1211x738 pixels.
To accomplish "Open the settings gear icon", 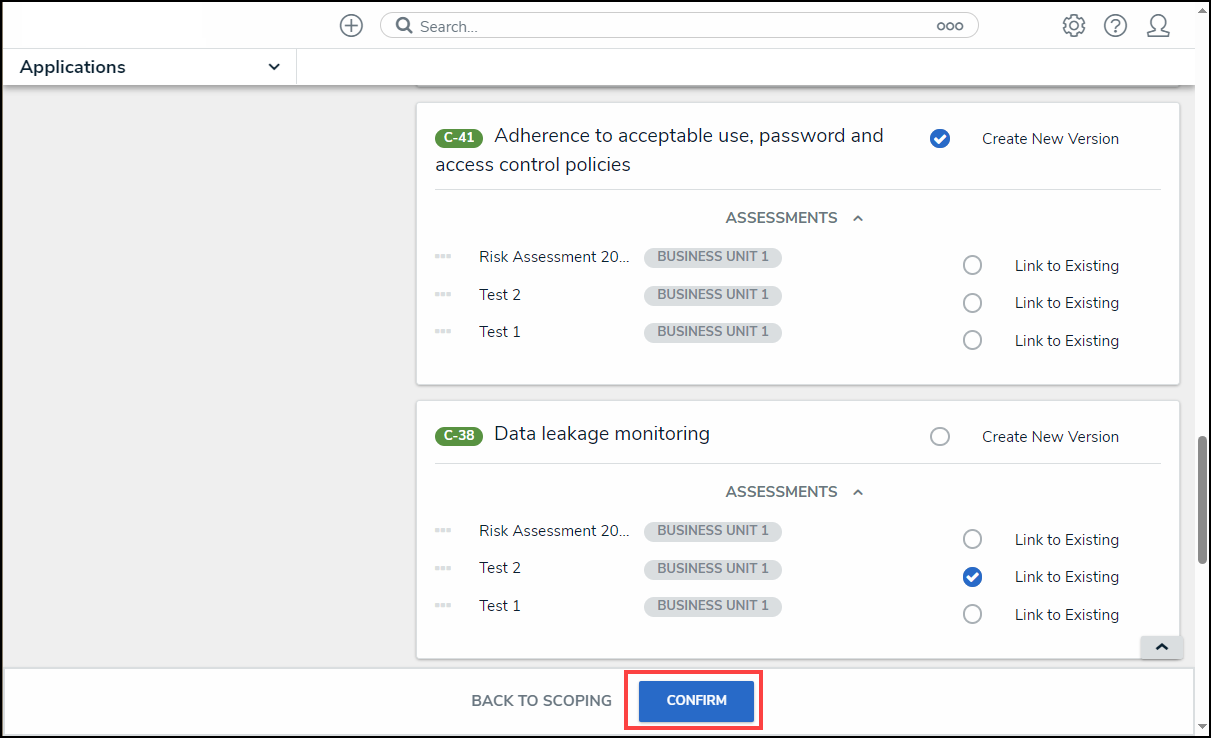I will 1074,26.
